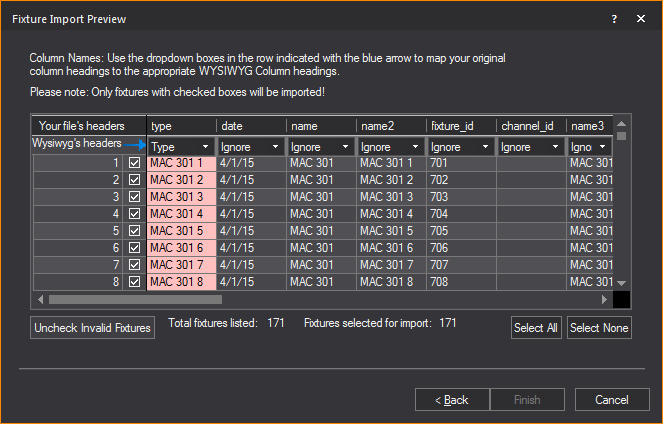Click the Help question mark icon
Screen dimensions: 663x424
click(614, 19)
